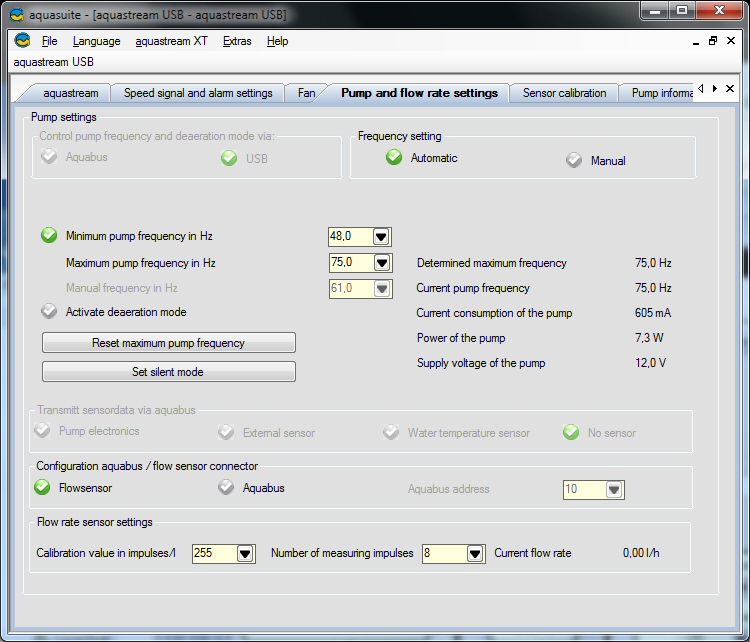Click Reset maximum pump frequency button
This screenshot has width=750, height=642.
point(169,343)
